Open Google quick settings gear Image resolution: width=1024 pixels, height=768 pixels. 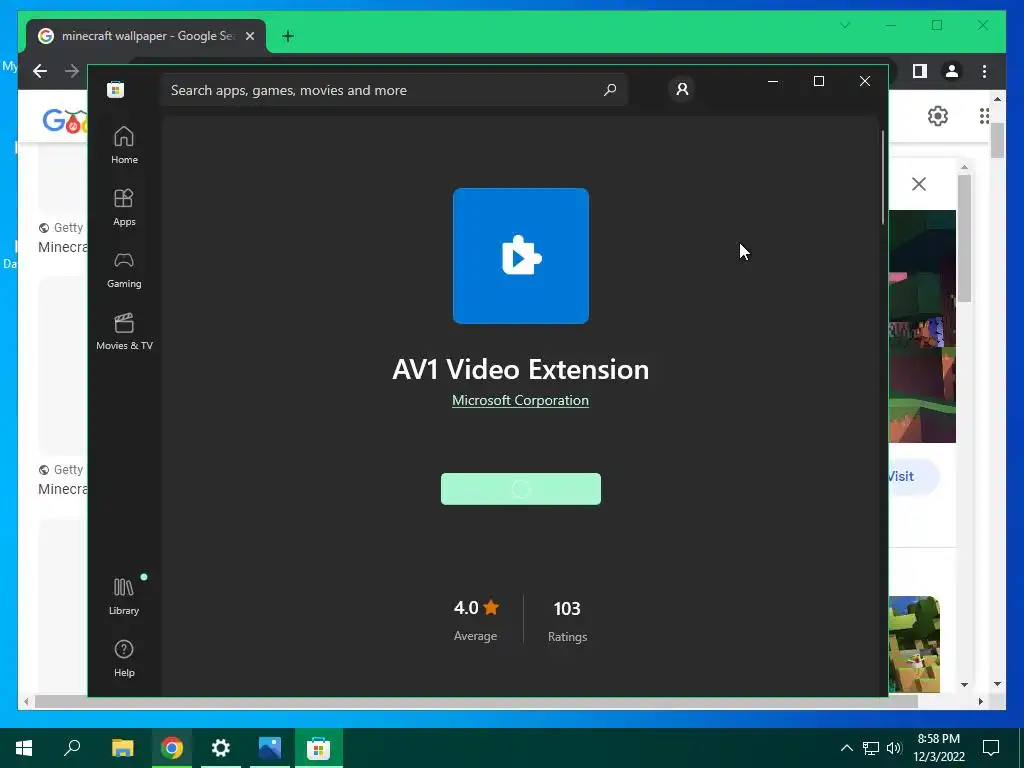tap(938, 116)
